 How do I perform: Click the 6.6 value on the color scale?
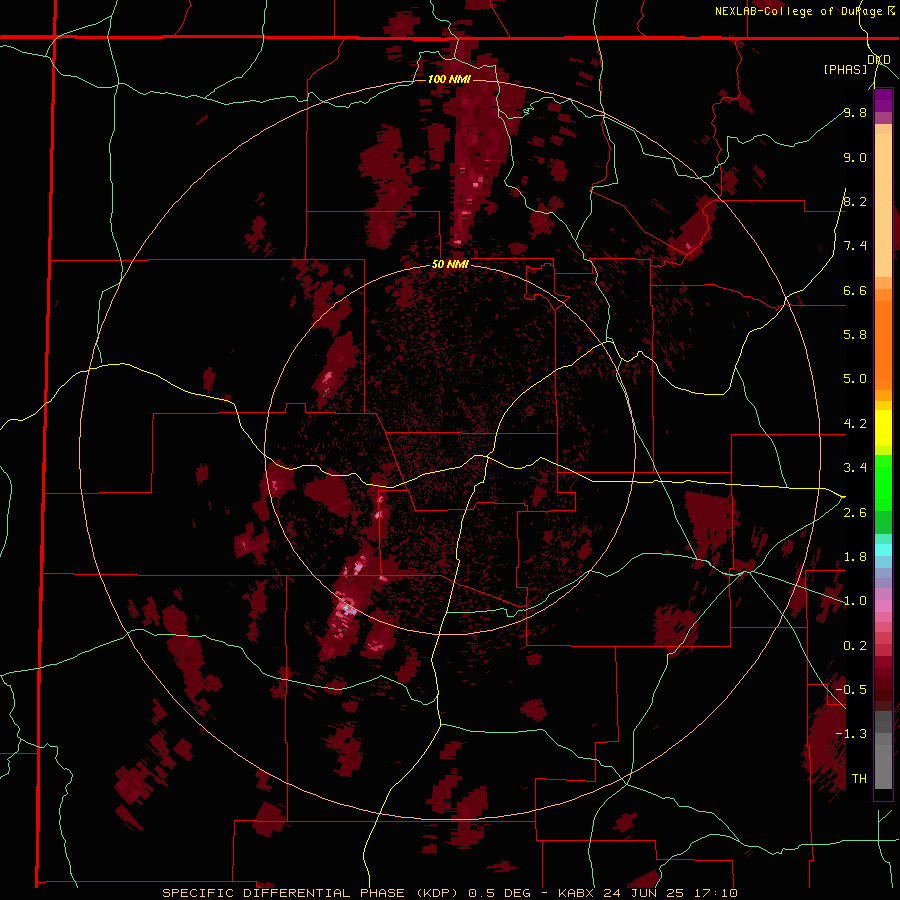pyautogui.click(x=855, y=290)
